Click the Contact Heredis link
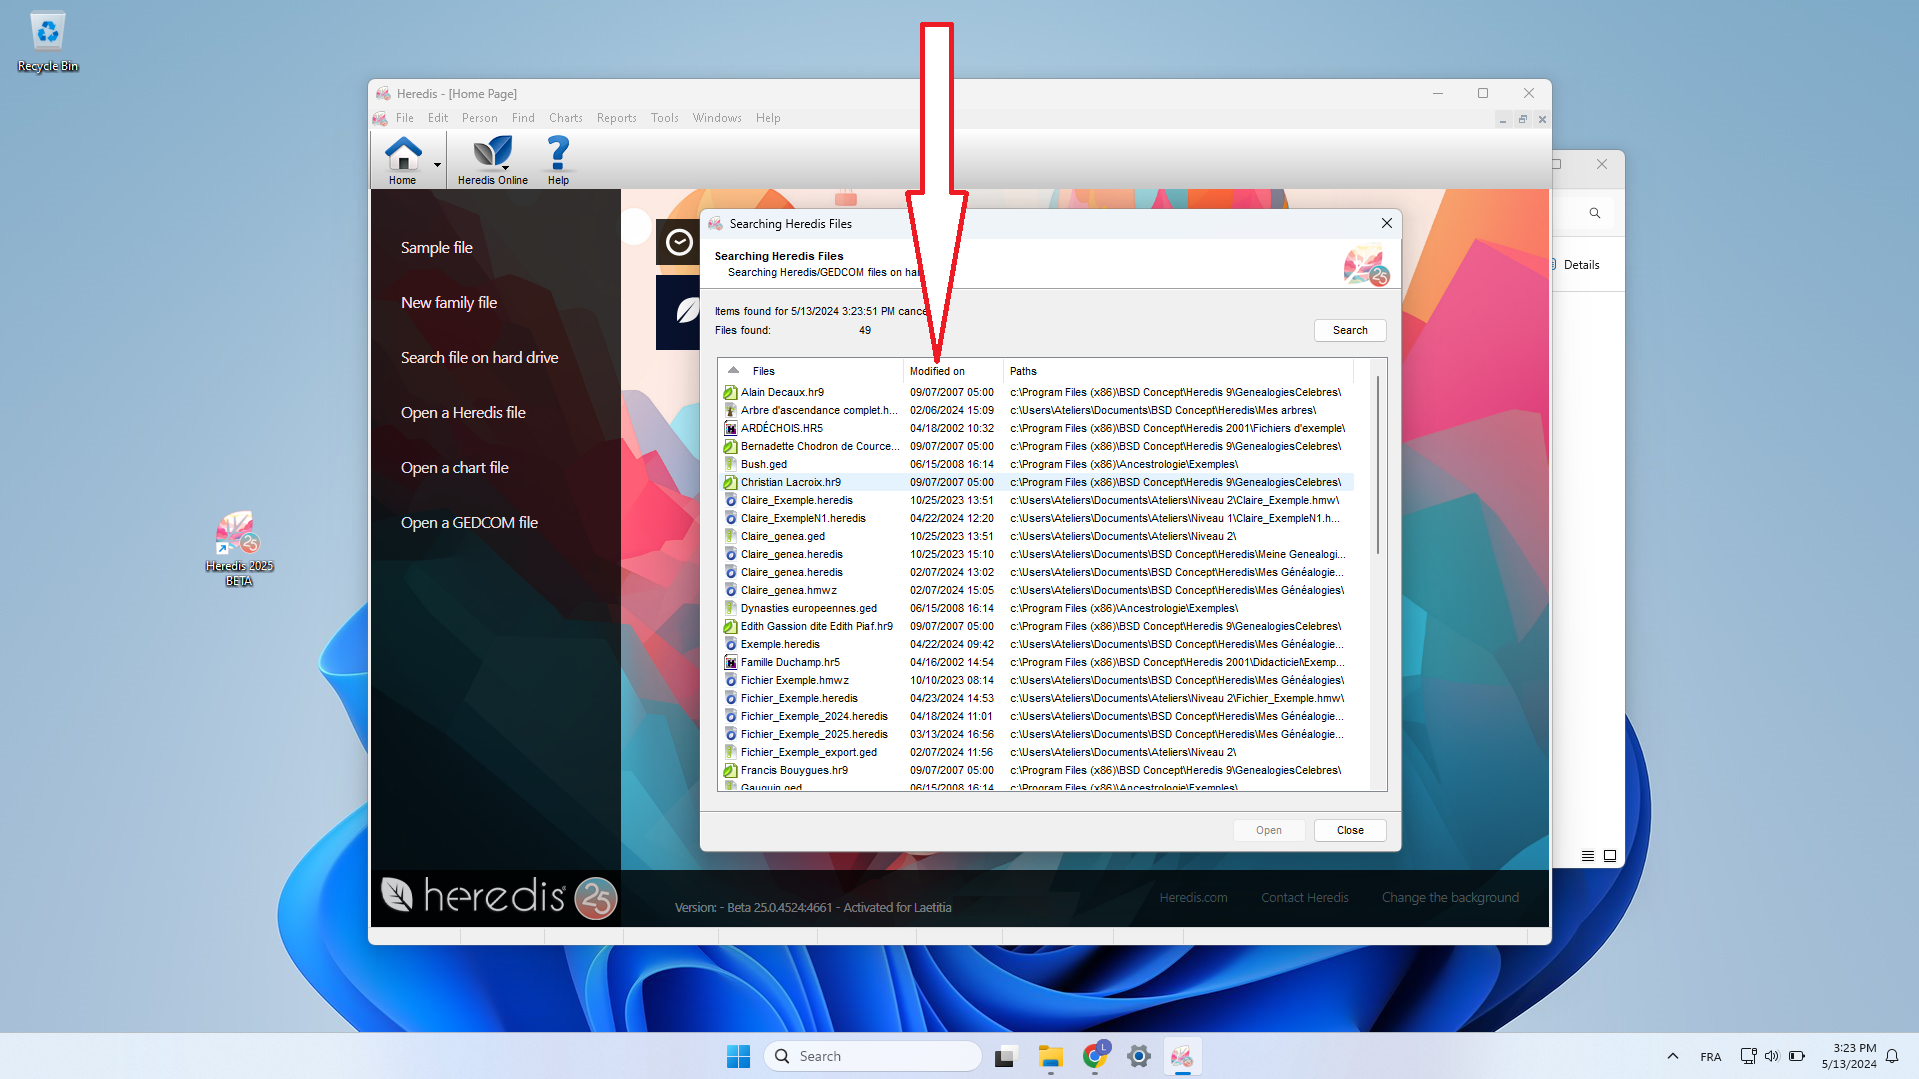 pos(1304,897)
